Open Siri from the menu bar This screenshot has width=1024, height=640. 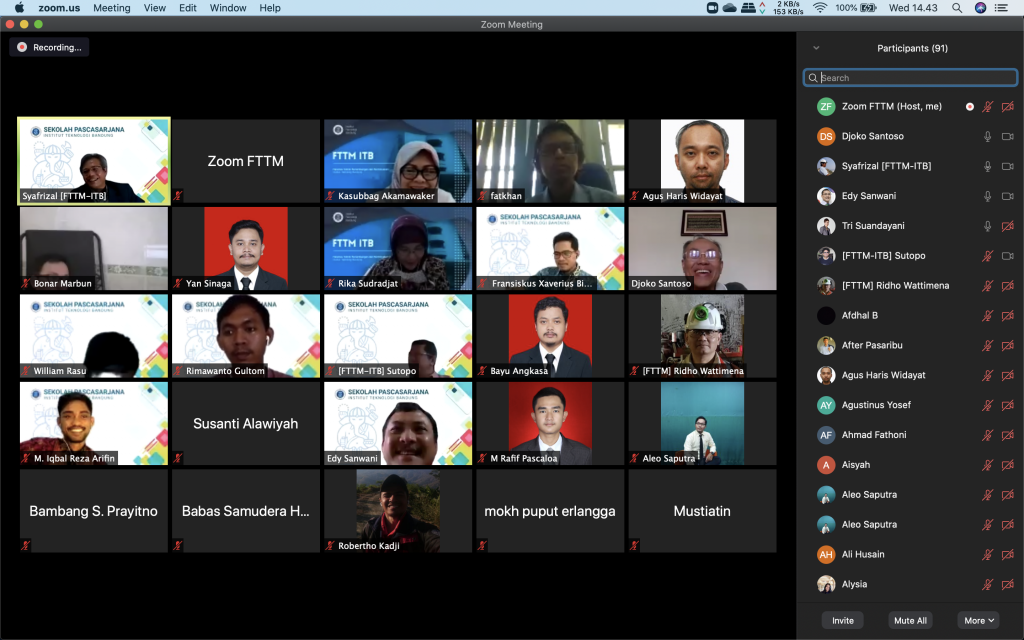tap(980, 8)
